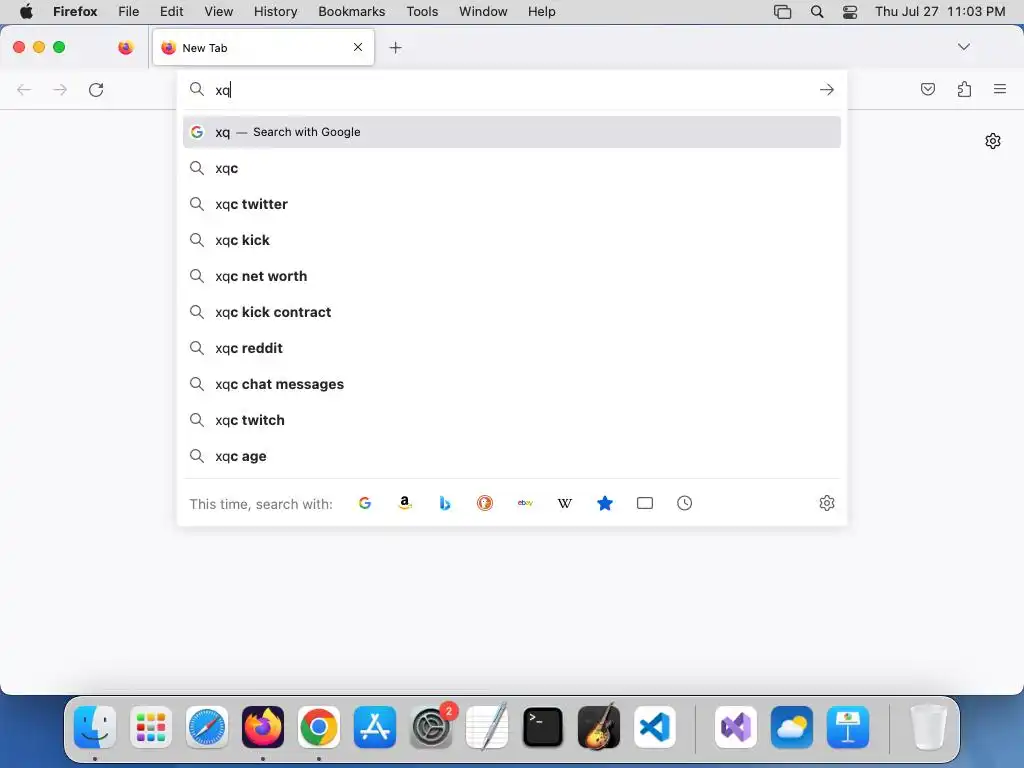This screenshot has width=1024, height=768.
Task: Open the Edit menu
Action: pyautogui.click(x=171, y=12)
